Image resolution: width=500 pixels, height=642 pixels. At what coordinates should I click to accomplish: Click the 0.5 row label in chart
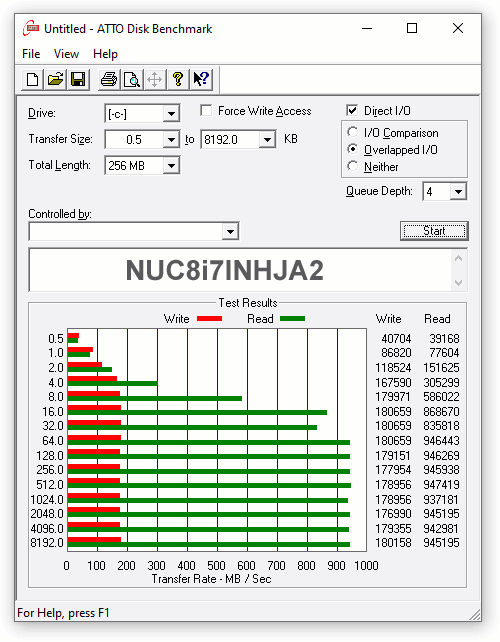click(56, 339)
